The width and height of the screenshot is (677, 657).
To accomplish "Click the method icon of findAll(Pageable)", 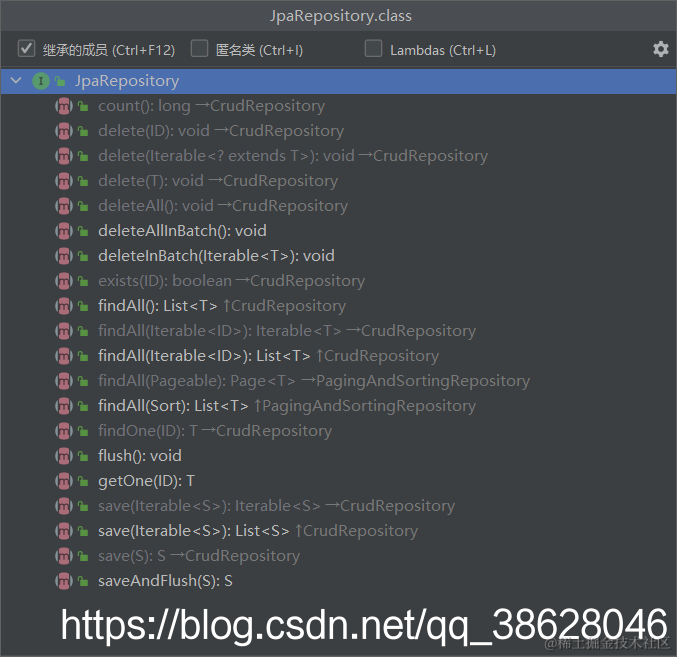I will pos(63,382).
